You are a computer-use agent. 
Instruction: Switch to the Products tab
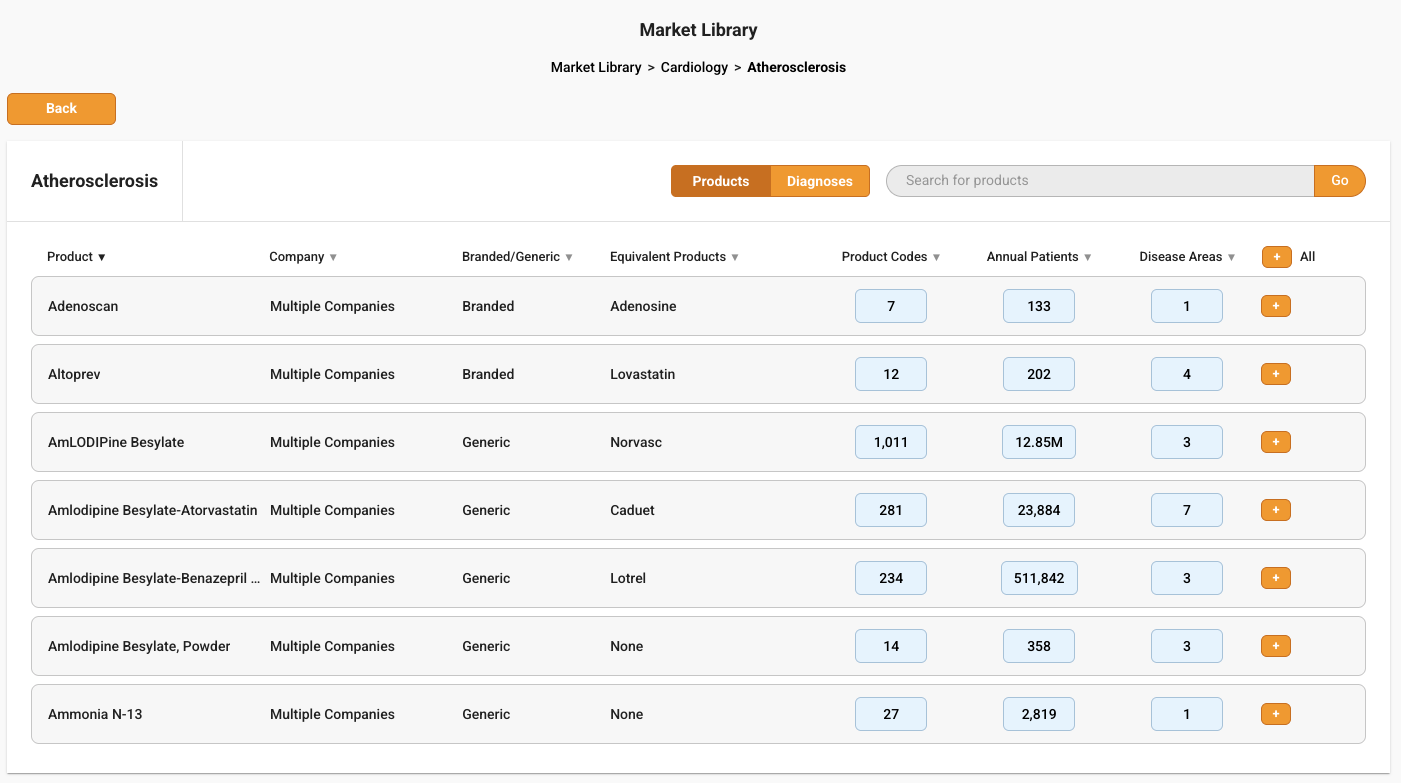(x=721, y=181)
